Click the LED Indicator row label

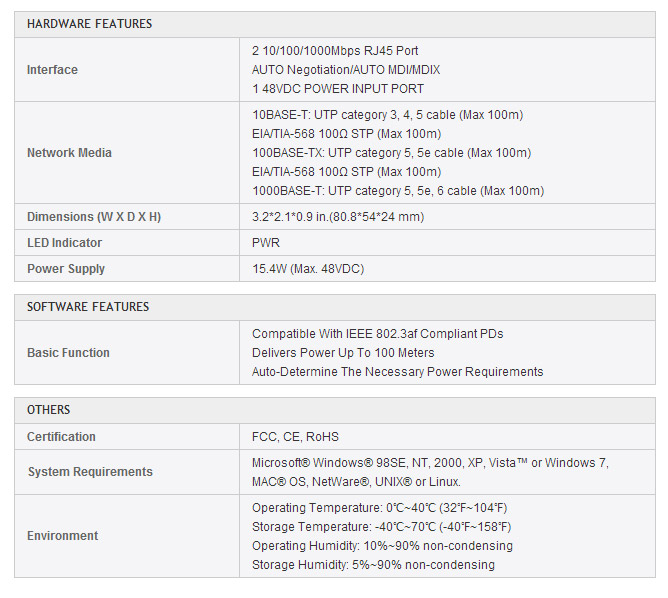(x=64, y=243)
